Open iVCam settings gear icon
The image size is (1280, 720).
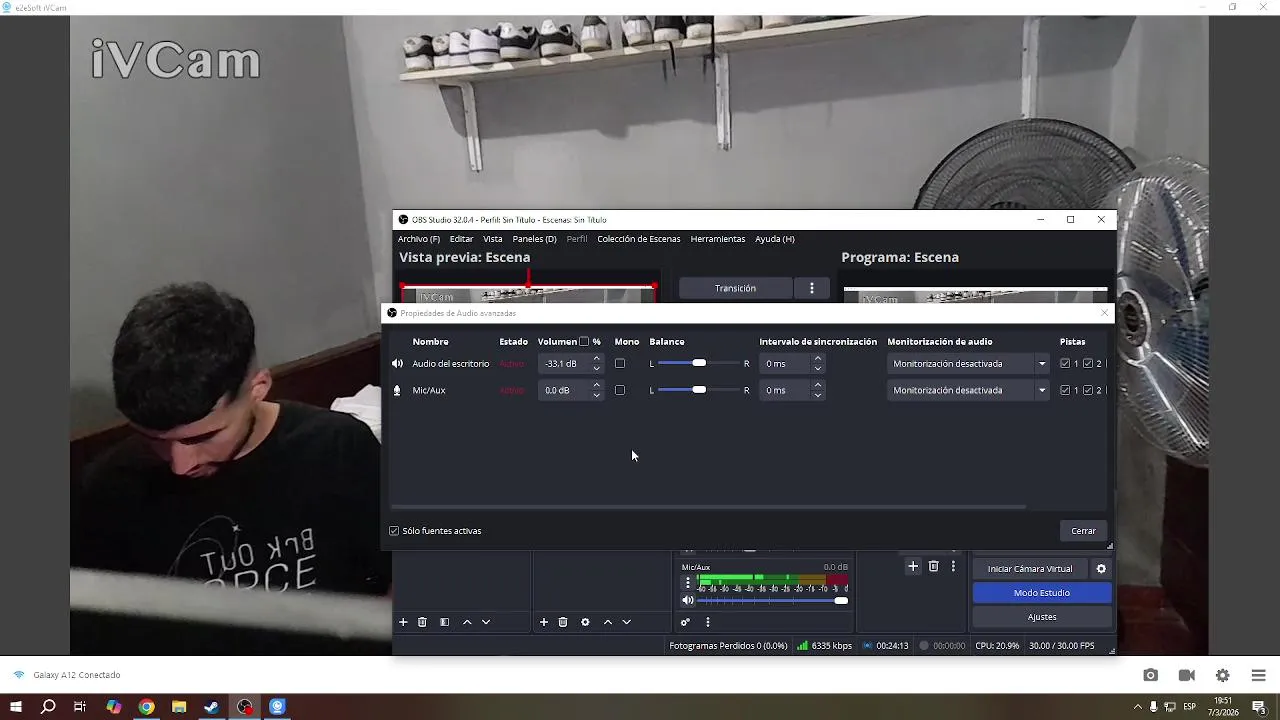1223,675
